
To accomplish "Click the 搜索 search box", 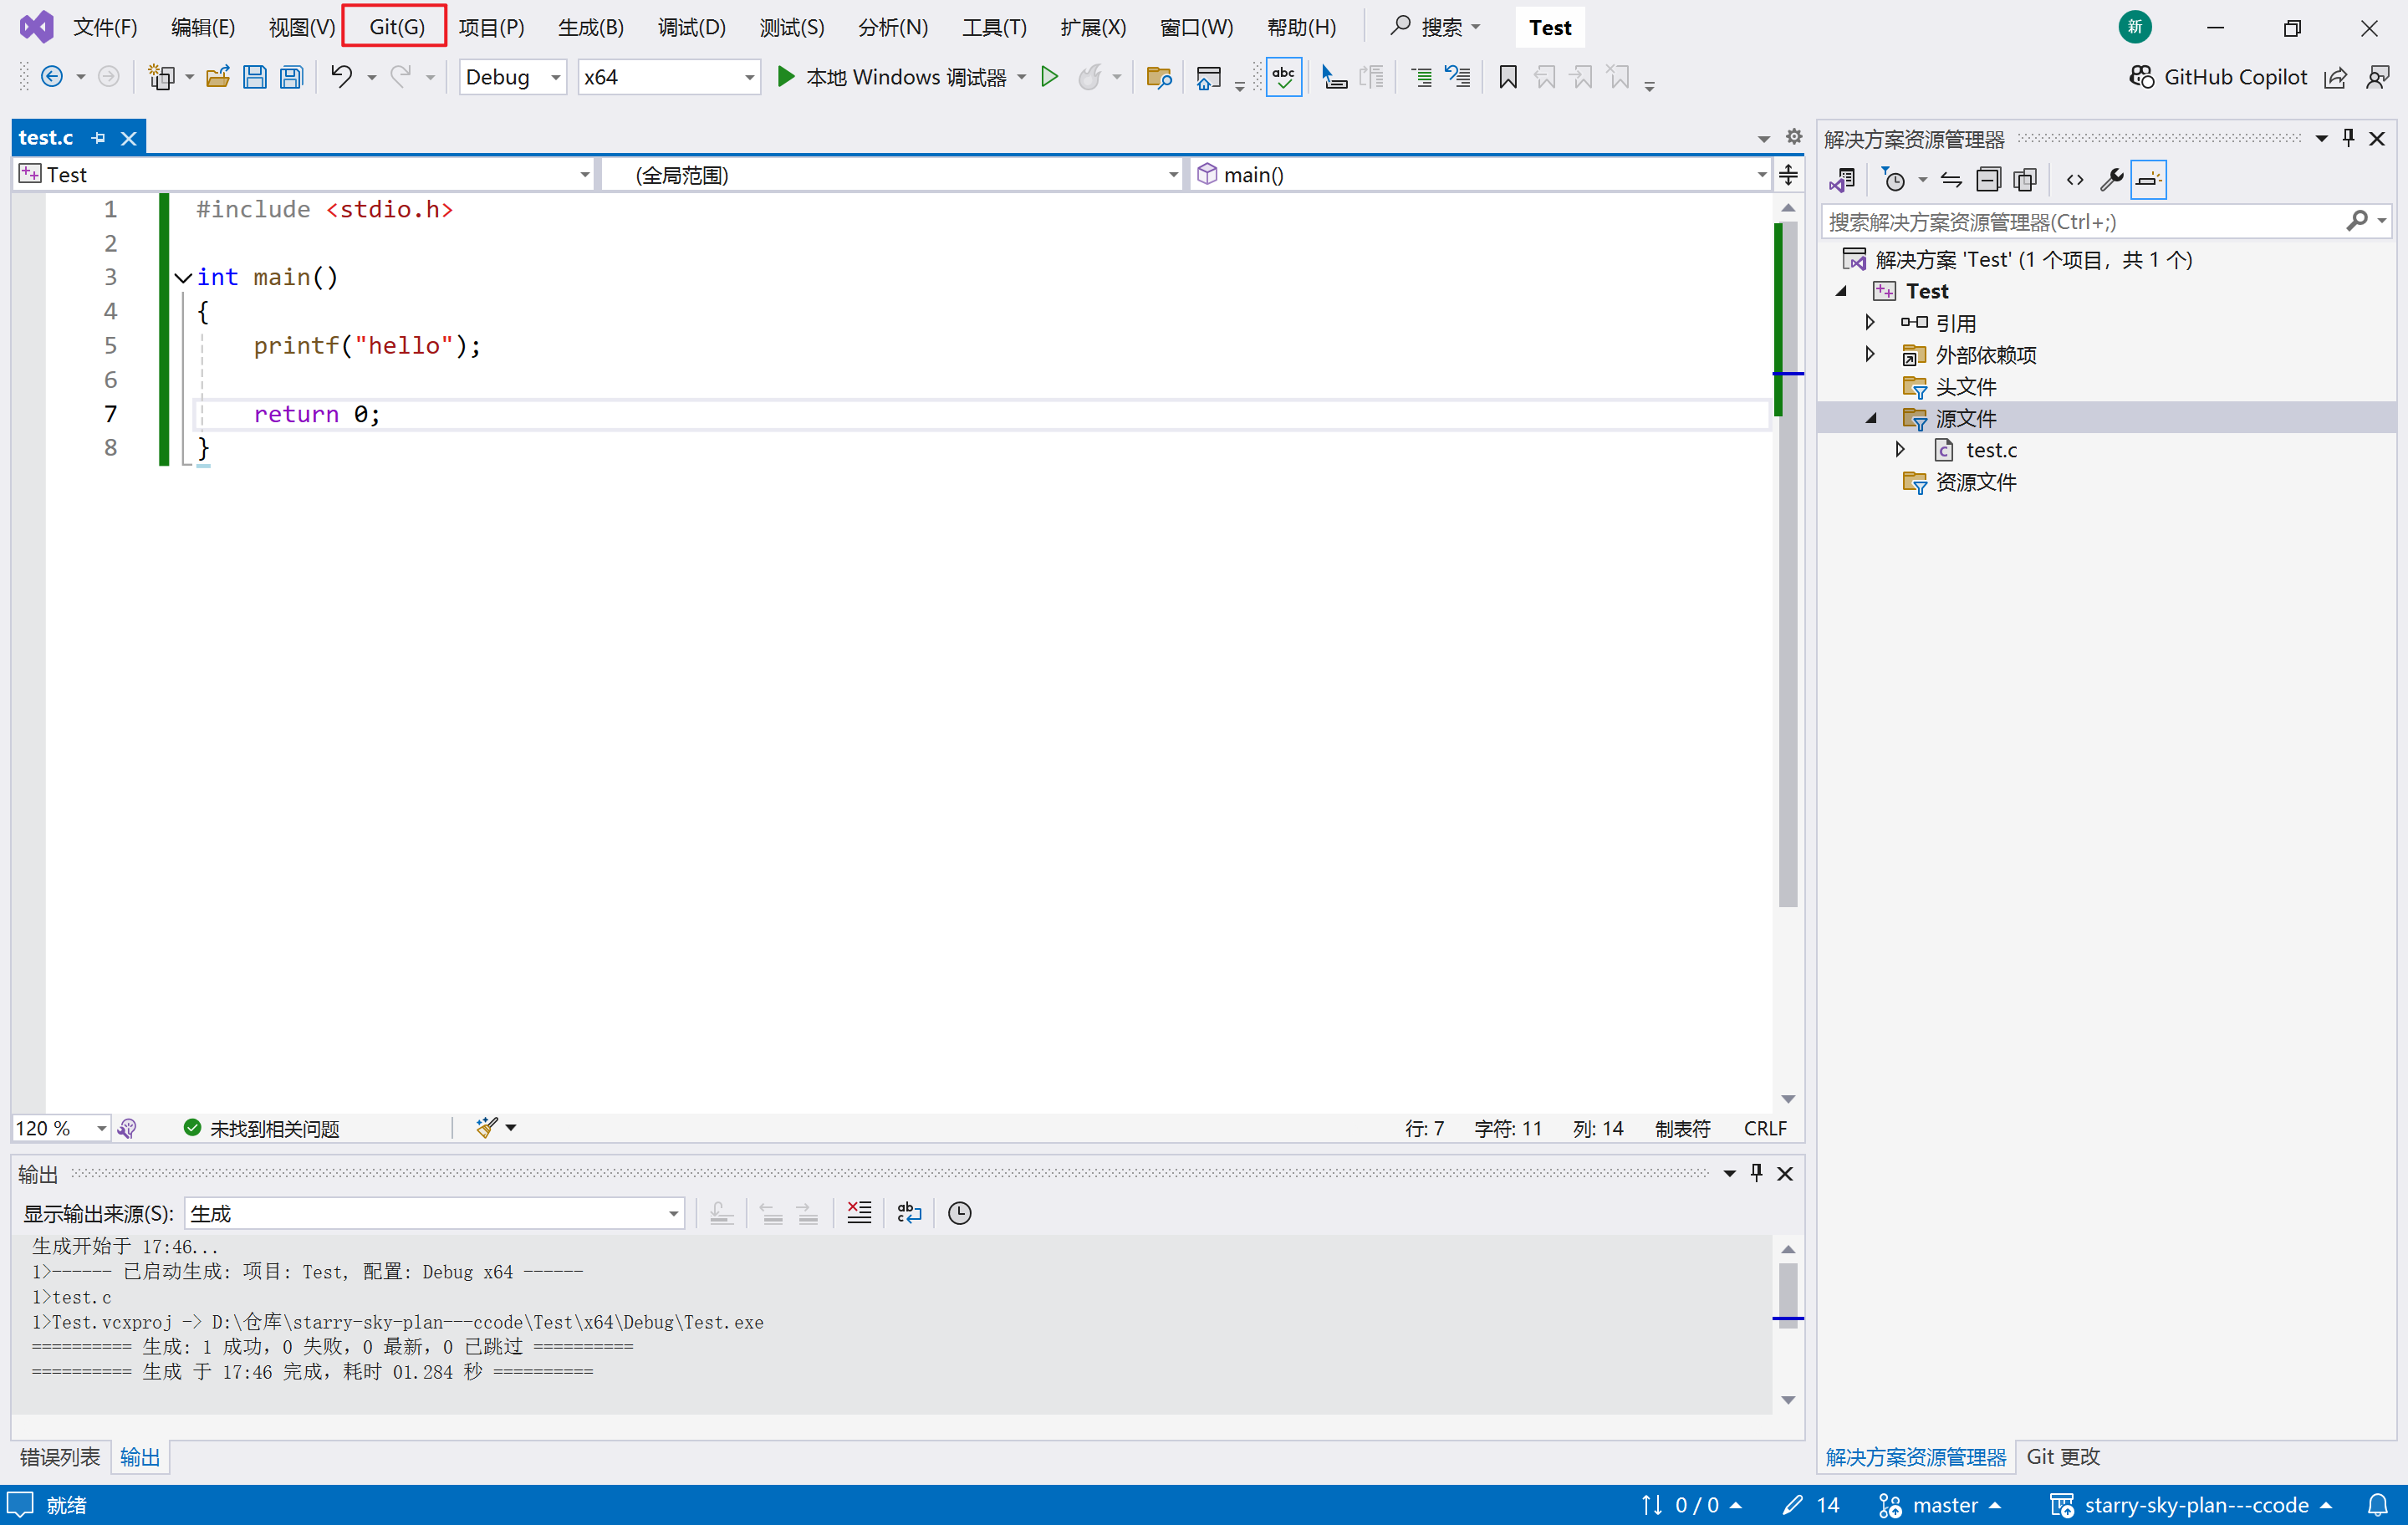I will click(1435, 27).
